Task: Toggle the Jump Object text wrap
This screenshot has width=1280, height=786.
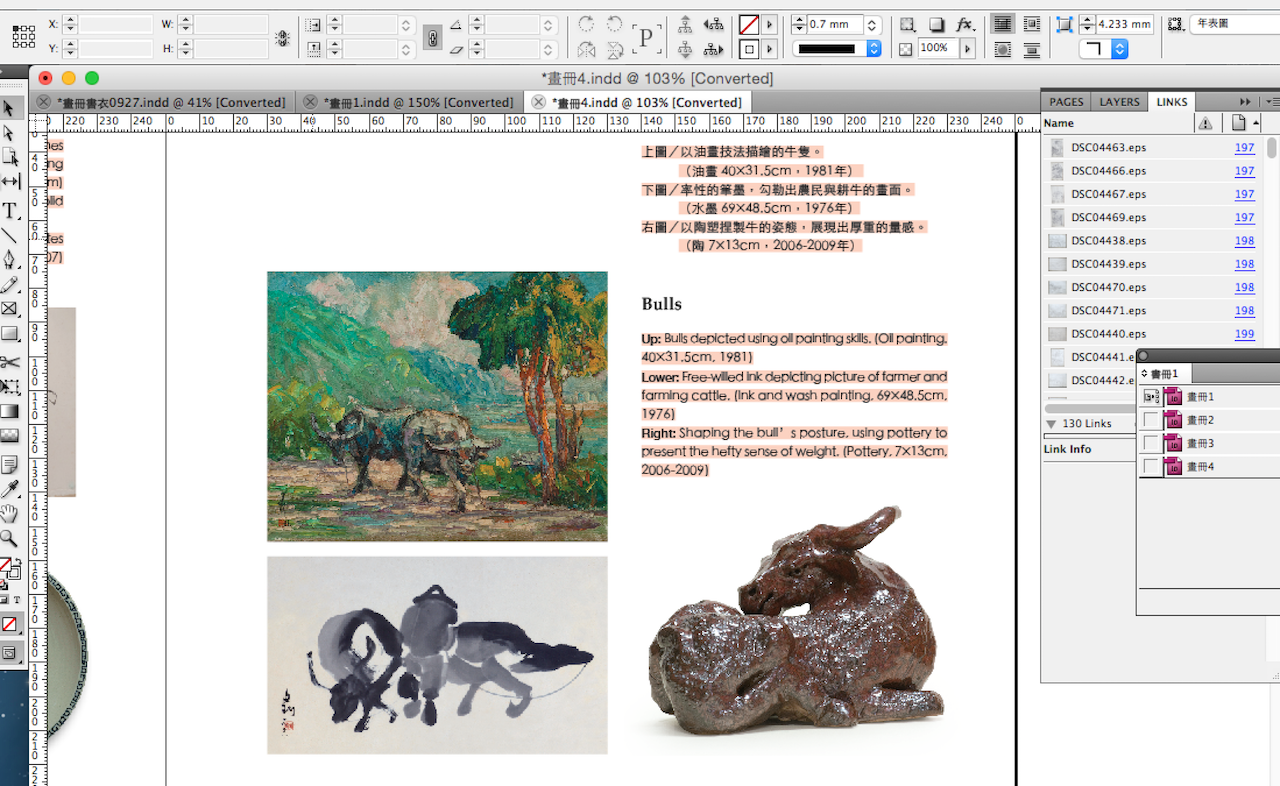Action: [1031, 49]
